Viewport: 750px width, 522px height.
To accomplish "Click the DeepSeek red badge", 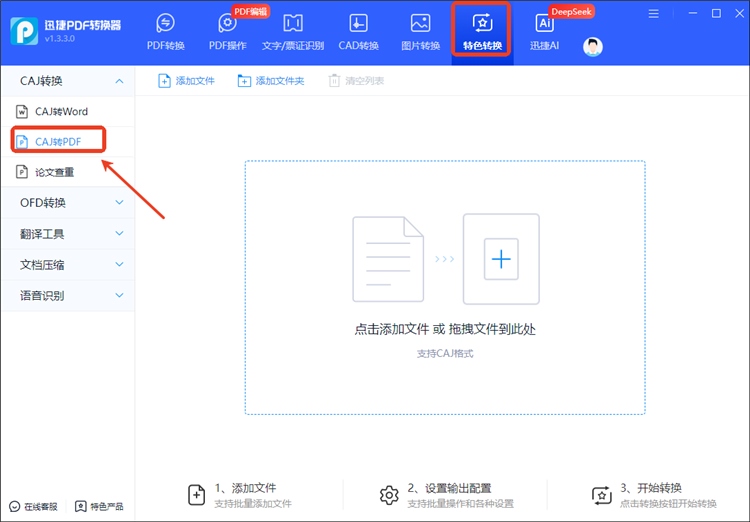I will click(x=571, y=11).
